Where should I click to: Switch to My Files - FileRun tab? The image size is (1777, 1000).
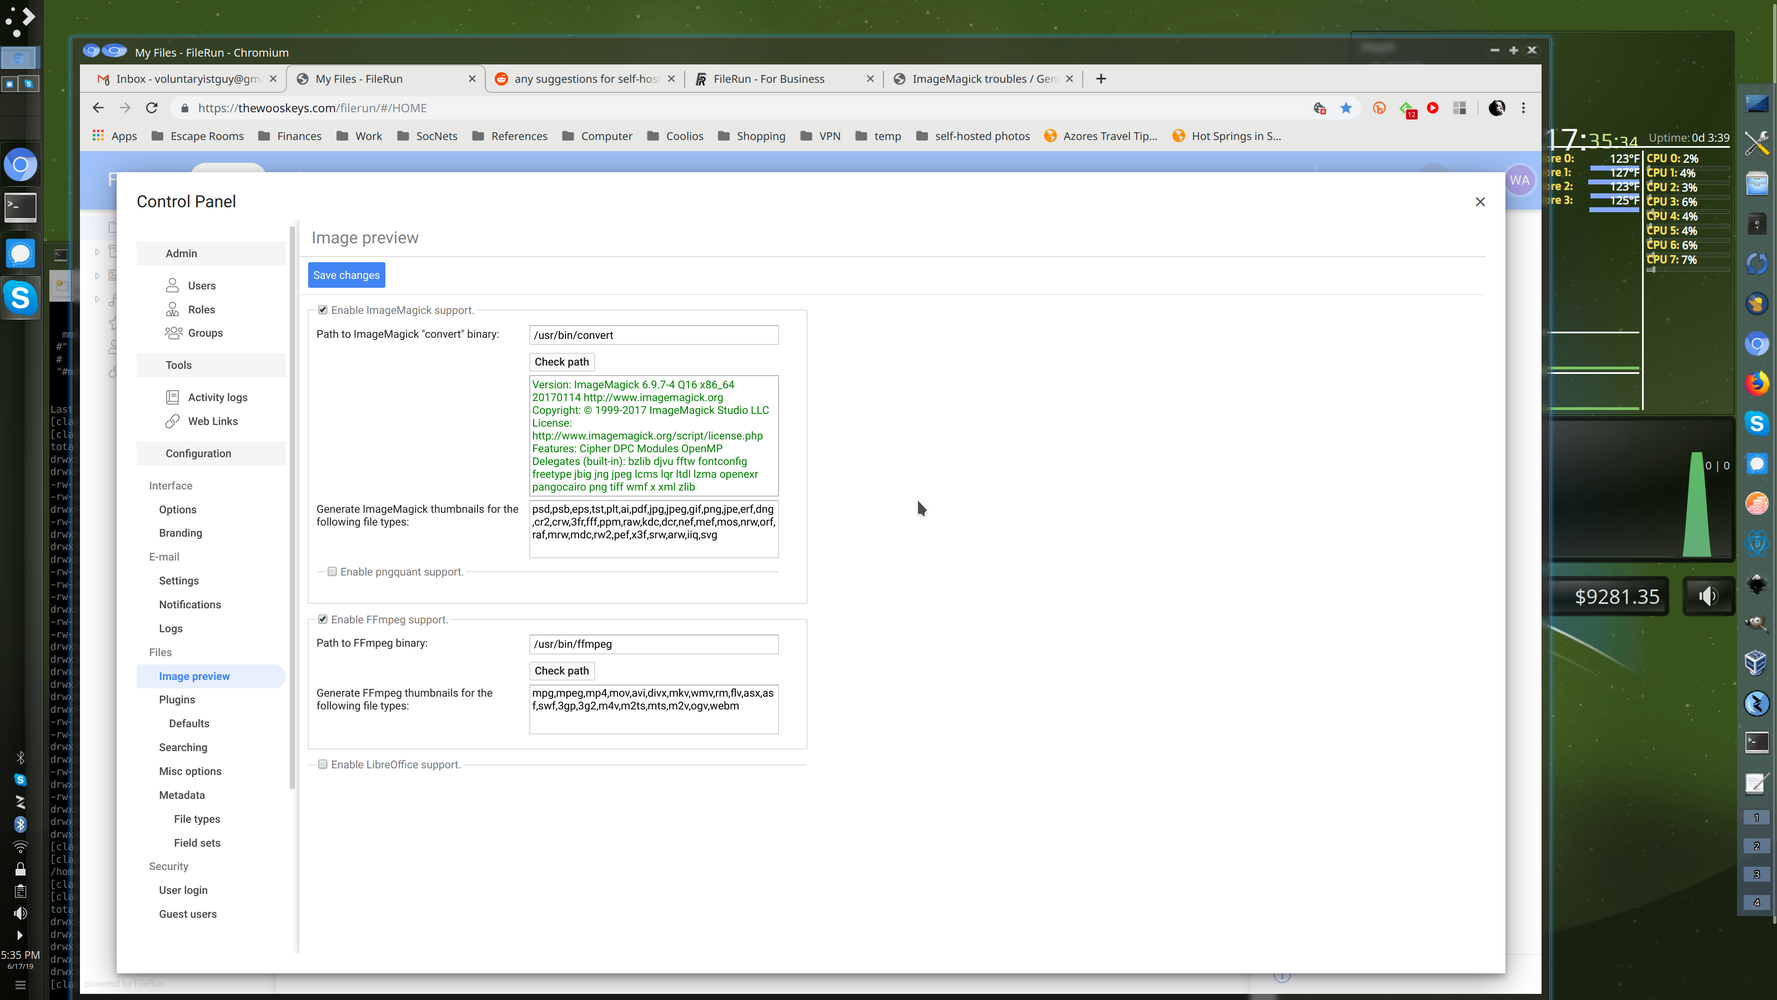click(x=385, y=79)
